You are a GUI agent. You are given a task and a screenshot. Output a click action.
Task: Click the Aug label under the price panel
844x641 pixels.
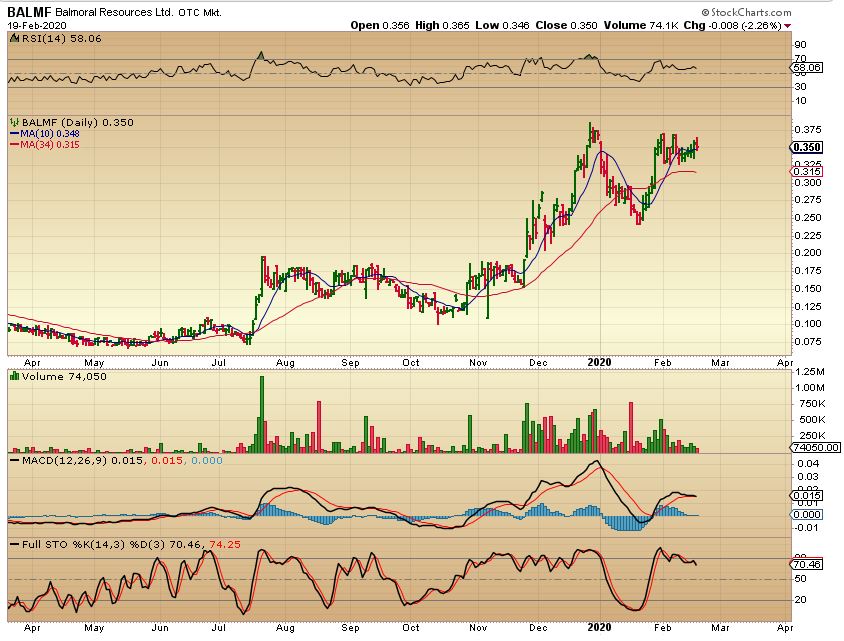[285, 363]
